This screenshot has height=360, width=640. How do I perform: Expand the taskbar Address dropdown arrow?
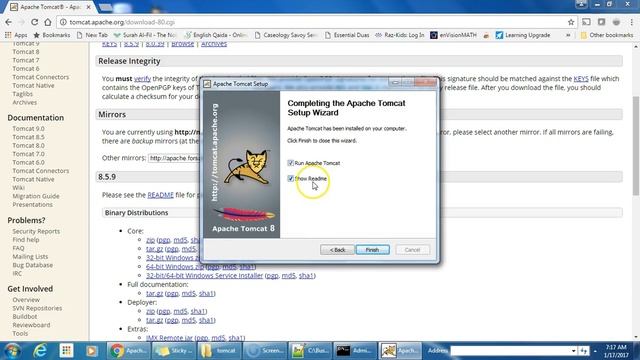pos(573,351)
